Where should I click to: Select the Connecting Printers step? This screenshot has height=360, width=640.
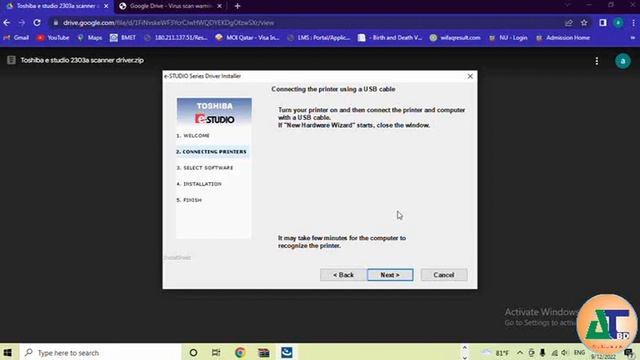[211, 151]
